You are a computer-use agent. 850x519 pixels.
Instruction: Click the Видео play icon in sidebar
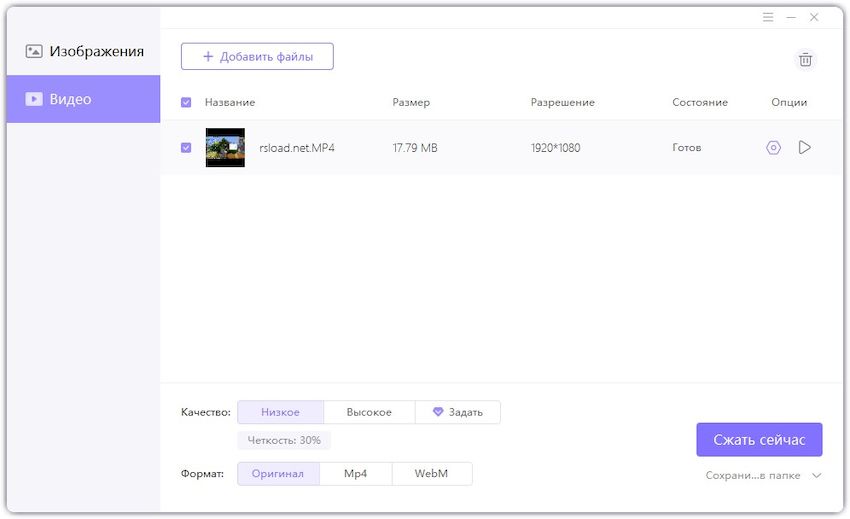34,99
